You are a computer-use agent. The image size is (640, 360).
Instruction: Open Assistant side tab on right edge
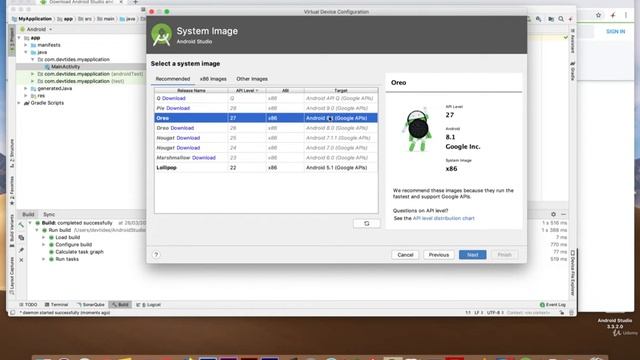click(572, 41)
